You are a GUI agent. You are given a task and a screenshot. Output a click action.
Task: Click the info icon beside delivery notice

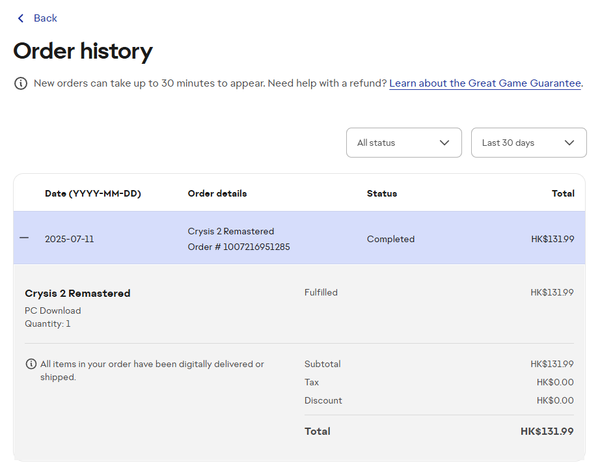(x=31, y=364)
